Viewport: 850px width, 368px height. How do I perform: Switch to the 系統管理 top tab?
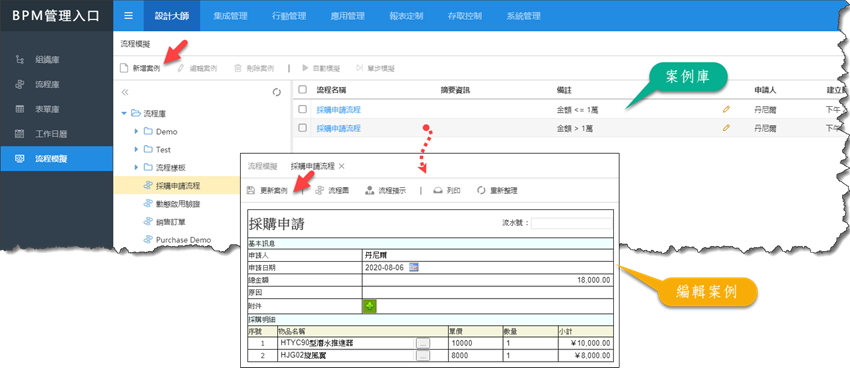[x=523, y=16]
